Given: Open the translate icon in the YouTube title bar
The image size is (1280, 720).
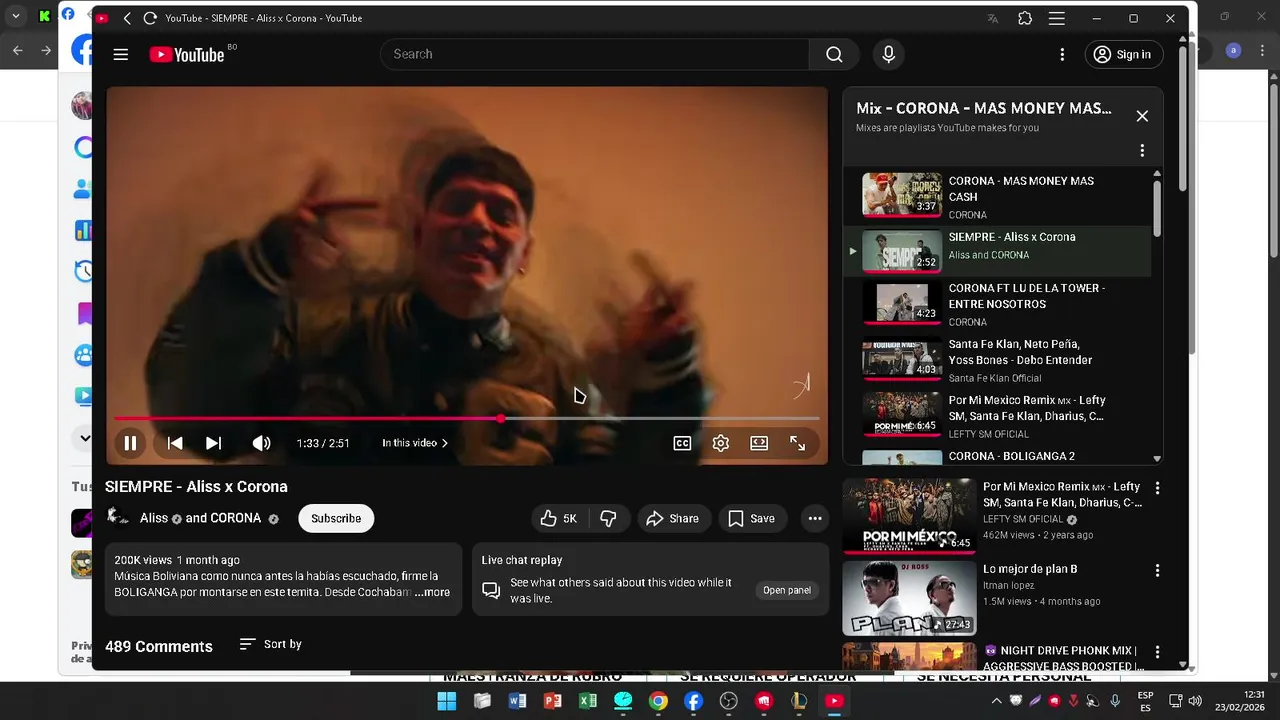Looking at the screenshot, I should tap(992, 18).
